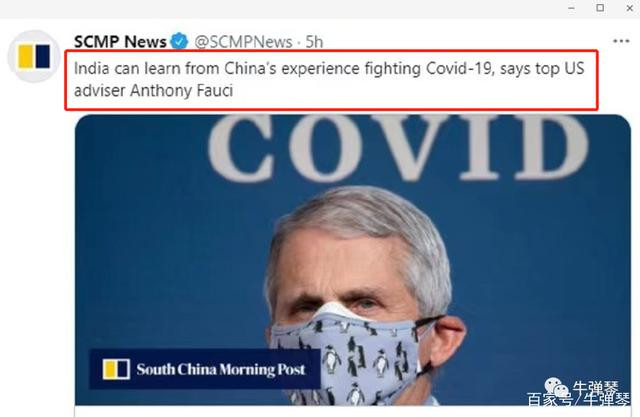Visit the @SCMPNews handle link
The image size is (640, 417).
point(243,42)
